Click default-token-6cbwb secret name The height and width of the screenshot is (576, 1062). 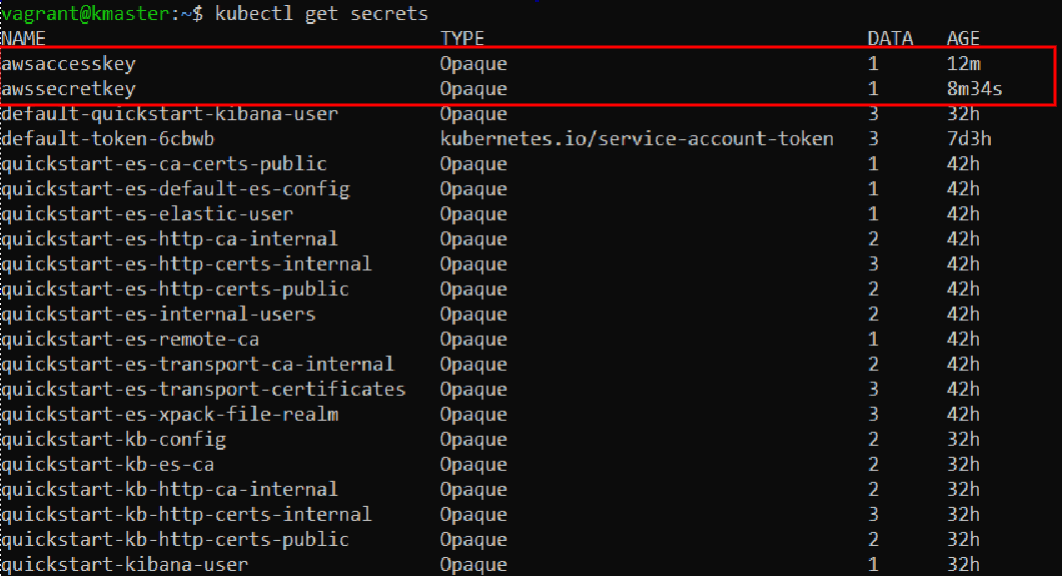pos(108,139)
